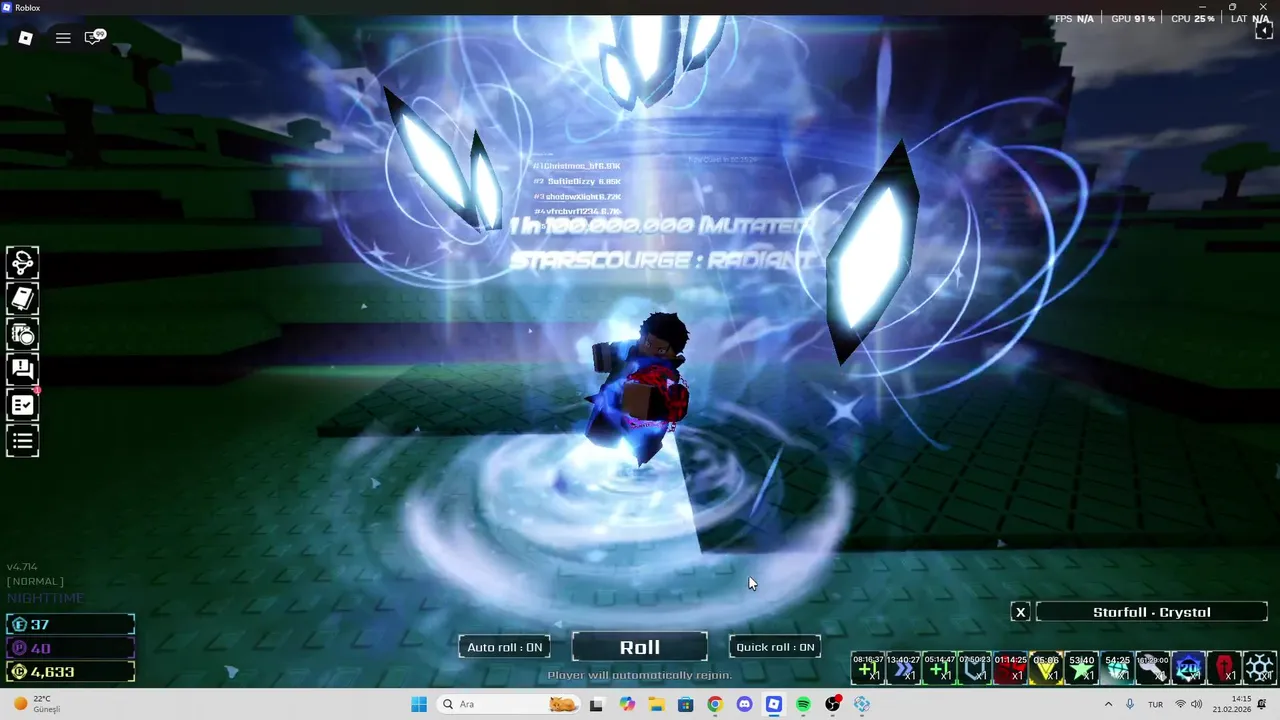1280x720 pixels.
Task: Expand the system tray hidden icons
Action: click(1108, 704)
